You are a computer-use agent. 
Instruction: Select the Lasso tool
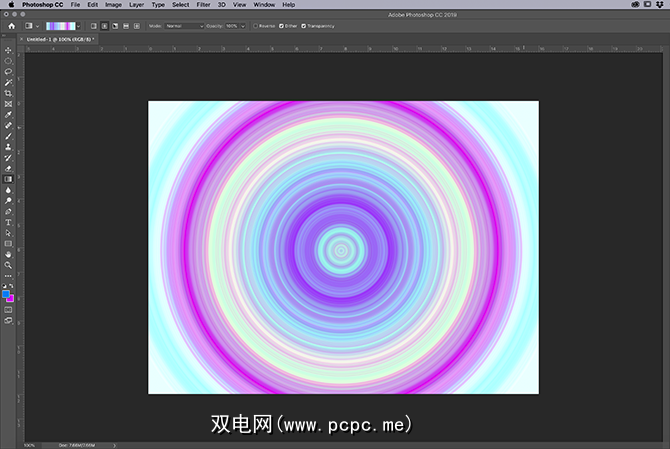point(8,71)
